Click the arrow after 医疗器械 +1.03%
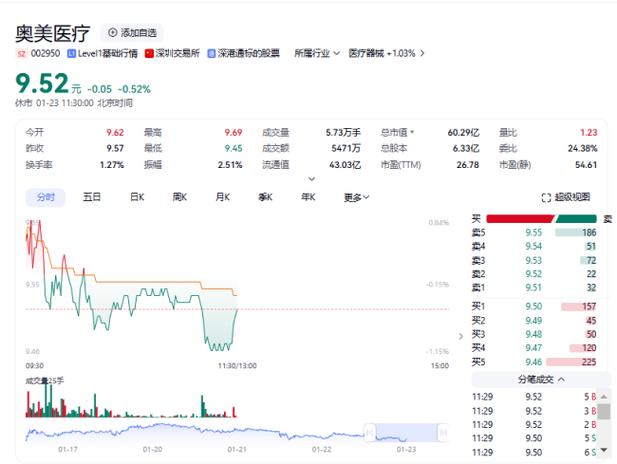Image resolution: width=617 pixels, height=464 pixels. pos(422,53)
